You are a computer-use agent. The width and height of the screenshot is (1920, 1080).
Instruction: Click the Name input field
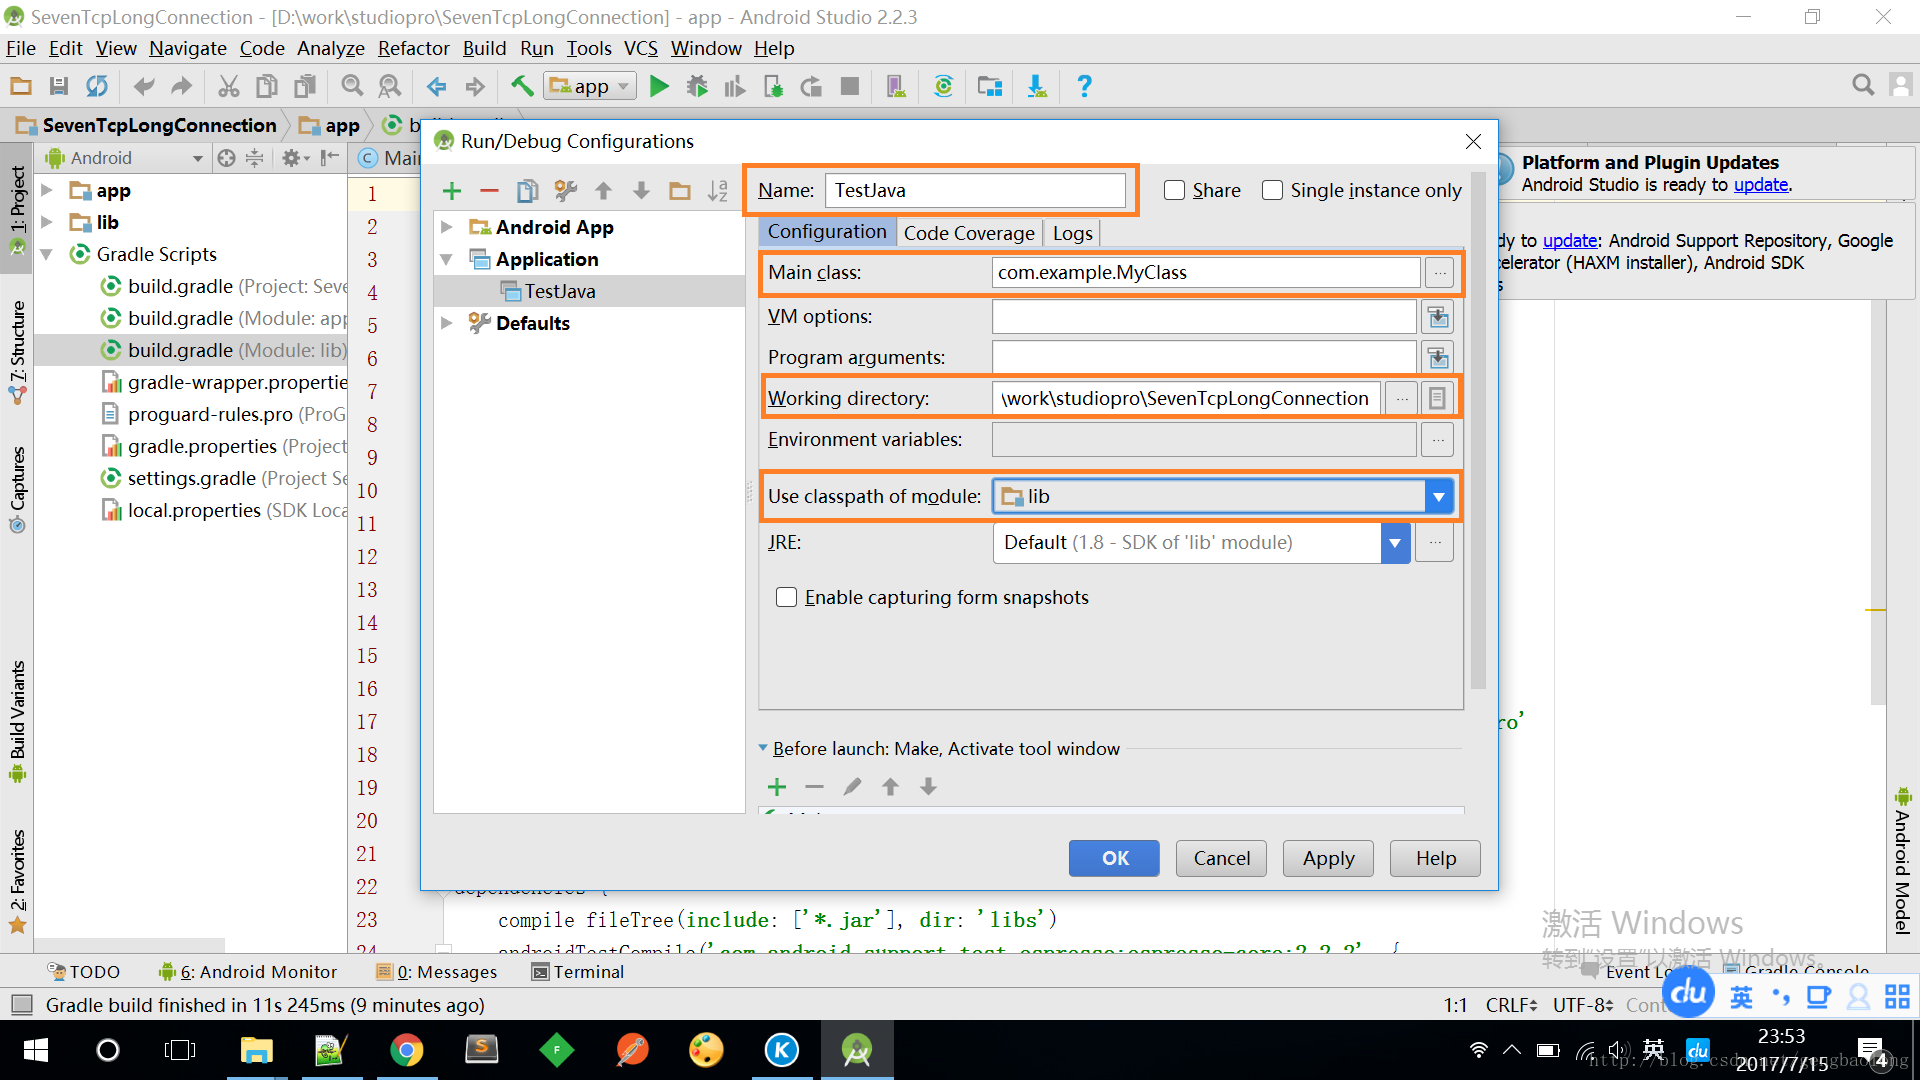(x=975, y=190)
